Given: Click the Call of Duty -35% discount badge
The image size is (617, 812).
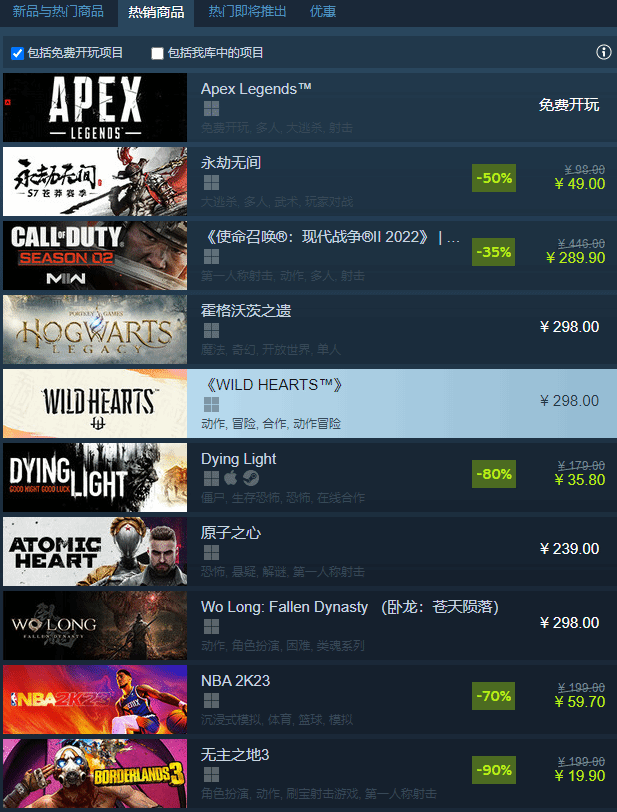Looking at the screenshot, I should [494, 252].
